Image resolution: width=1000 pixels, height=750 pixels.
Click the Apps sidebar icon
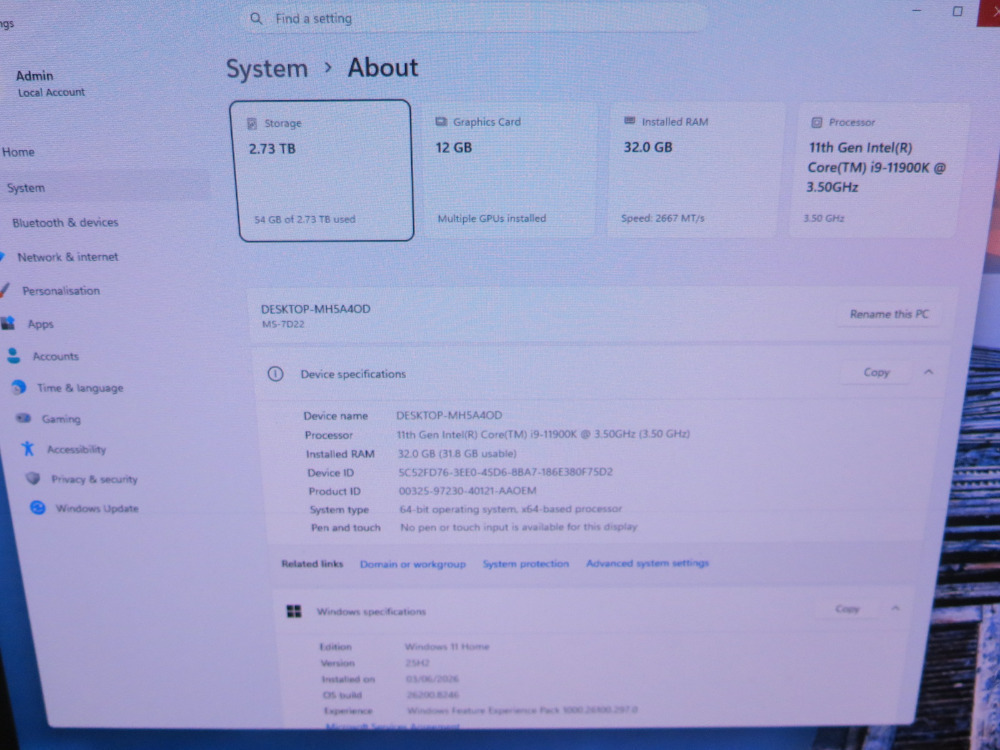8,323
